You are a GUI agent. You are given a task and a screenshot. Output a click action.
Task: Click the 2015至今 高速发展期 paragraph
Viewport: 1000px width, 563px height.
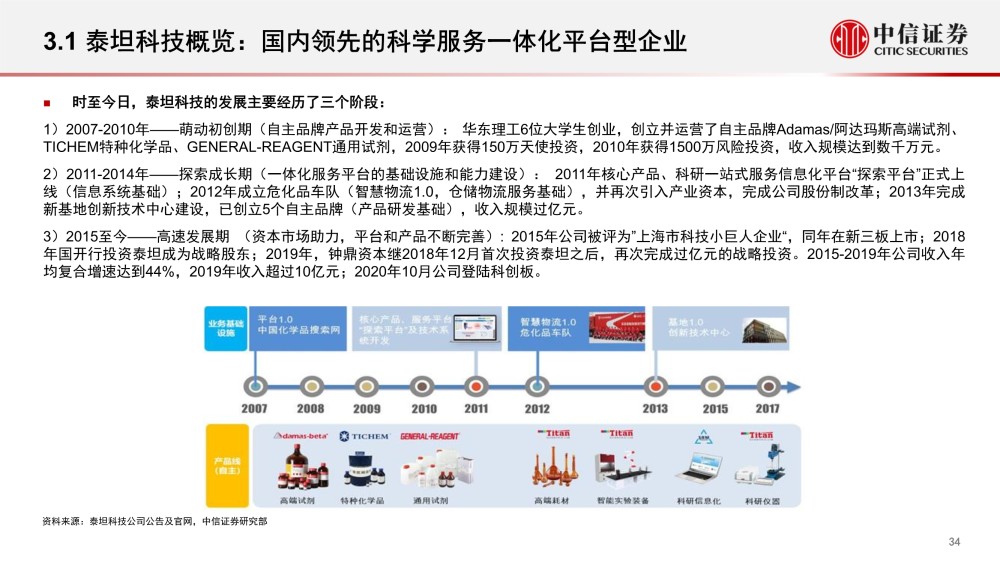504,254
